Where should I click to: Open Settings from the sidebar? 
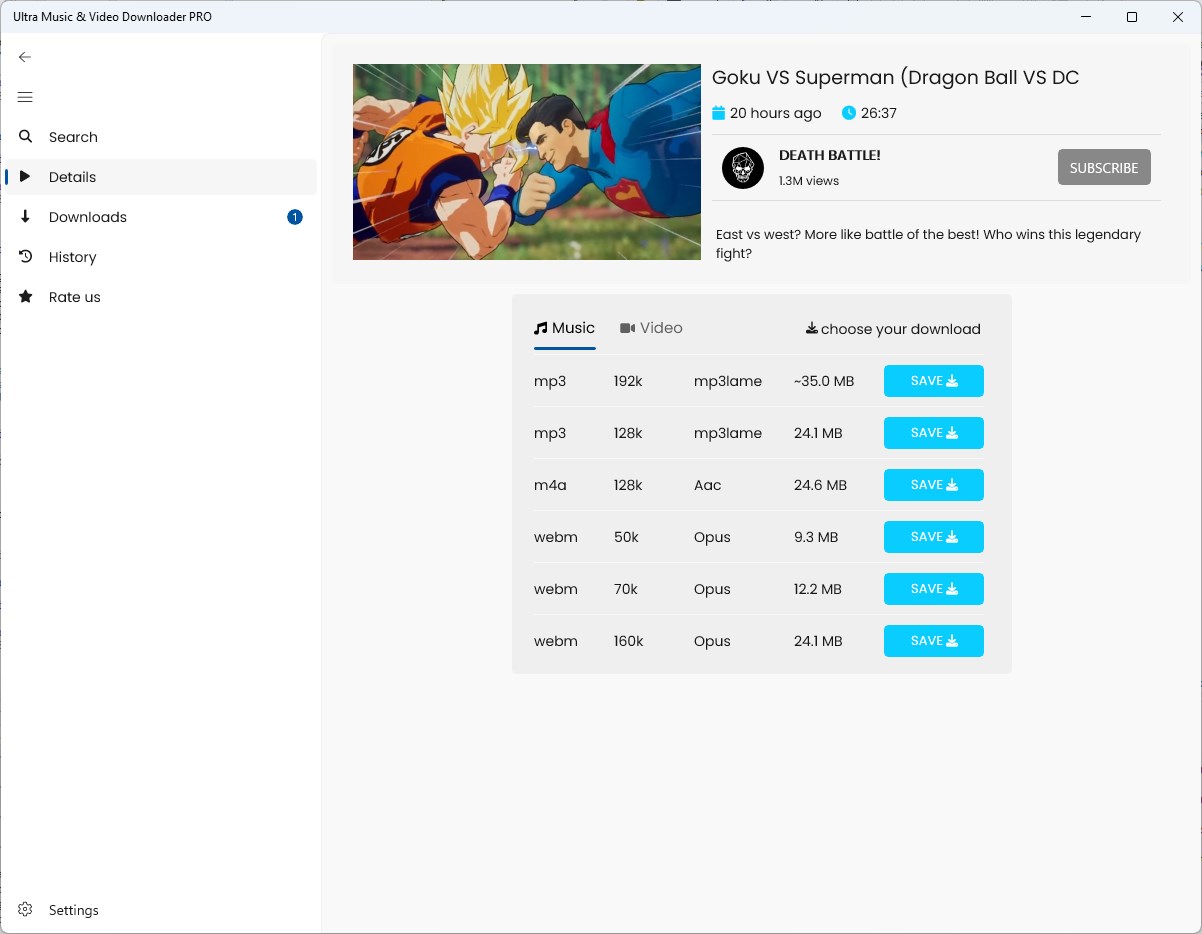coord(161,910)
